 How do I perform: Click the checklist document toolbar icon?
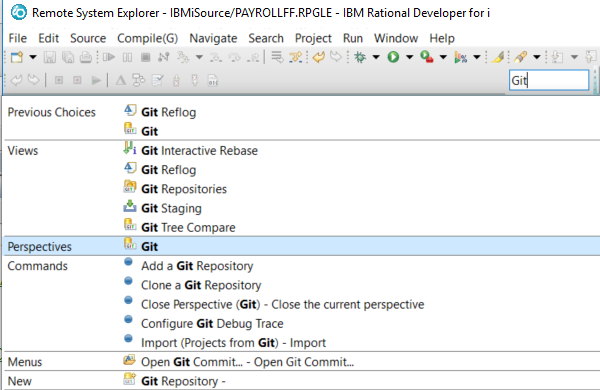[x=157, y=80]
